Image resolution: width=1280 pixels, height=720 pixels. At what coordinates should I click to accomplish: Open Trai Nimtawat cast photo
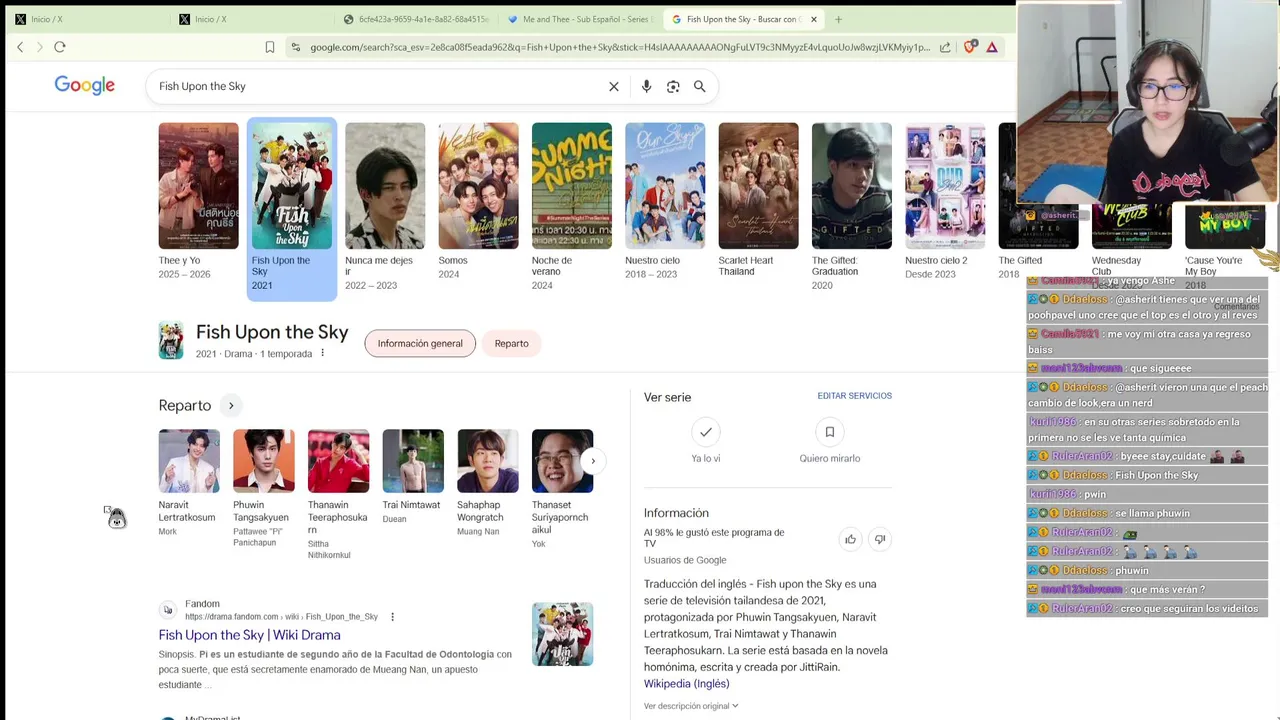click(x=413, y=461)
